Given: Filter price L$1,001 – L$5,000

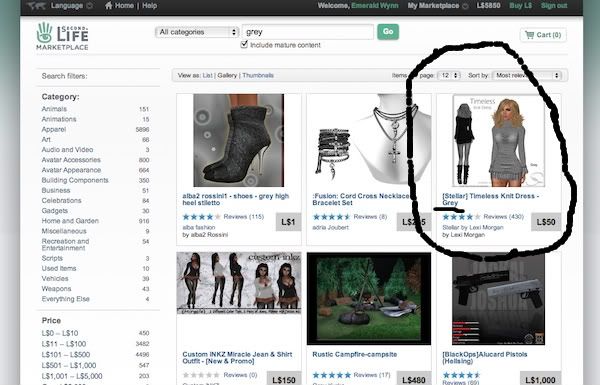Looking at the screenshot, I should (x=72, y=376).
